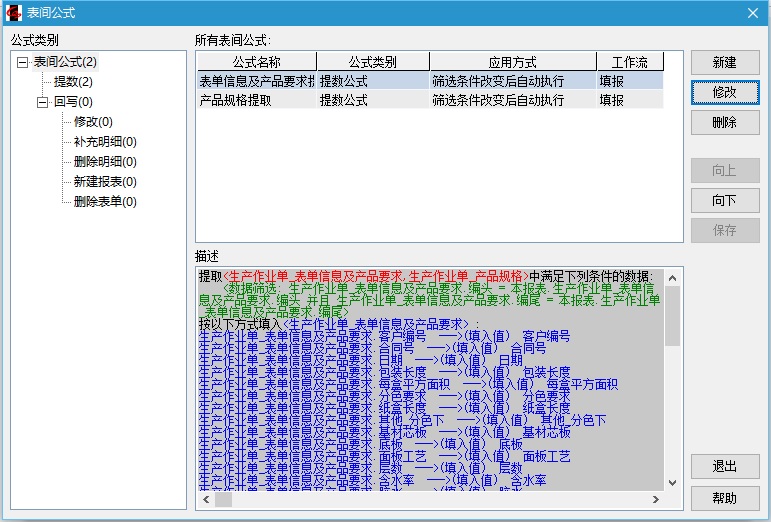The height and width of the screenshot is (522, 771).
Task: Pick 新建报表(0) in the tree
Action: (105, 182)
